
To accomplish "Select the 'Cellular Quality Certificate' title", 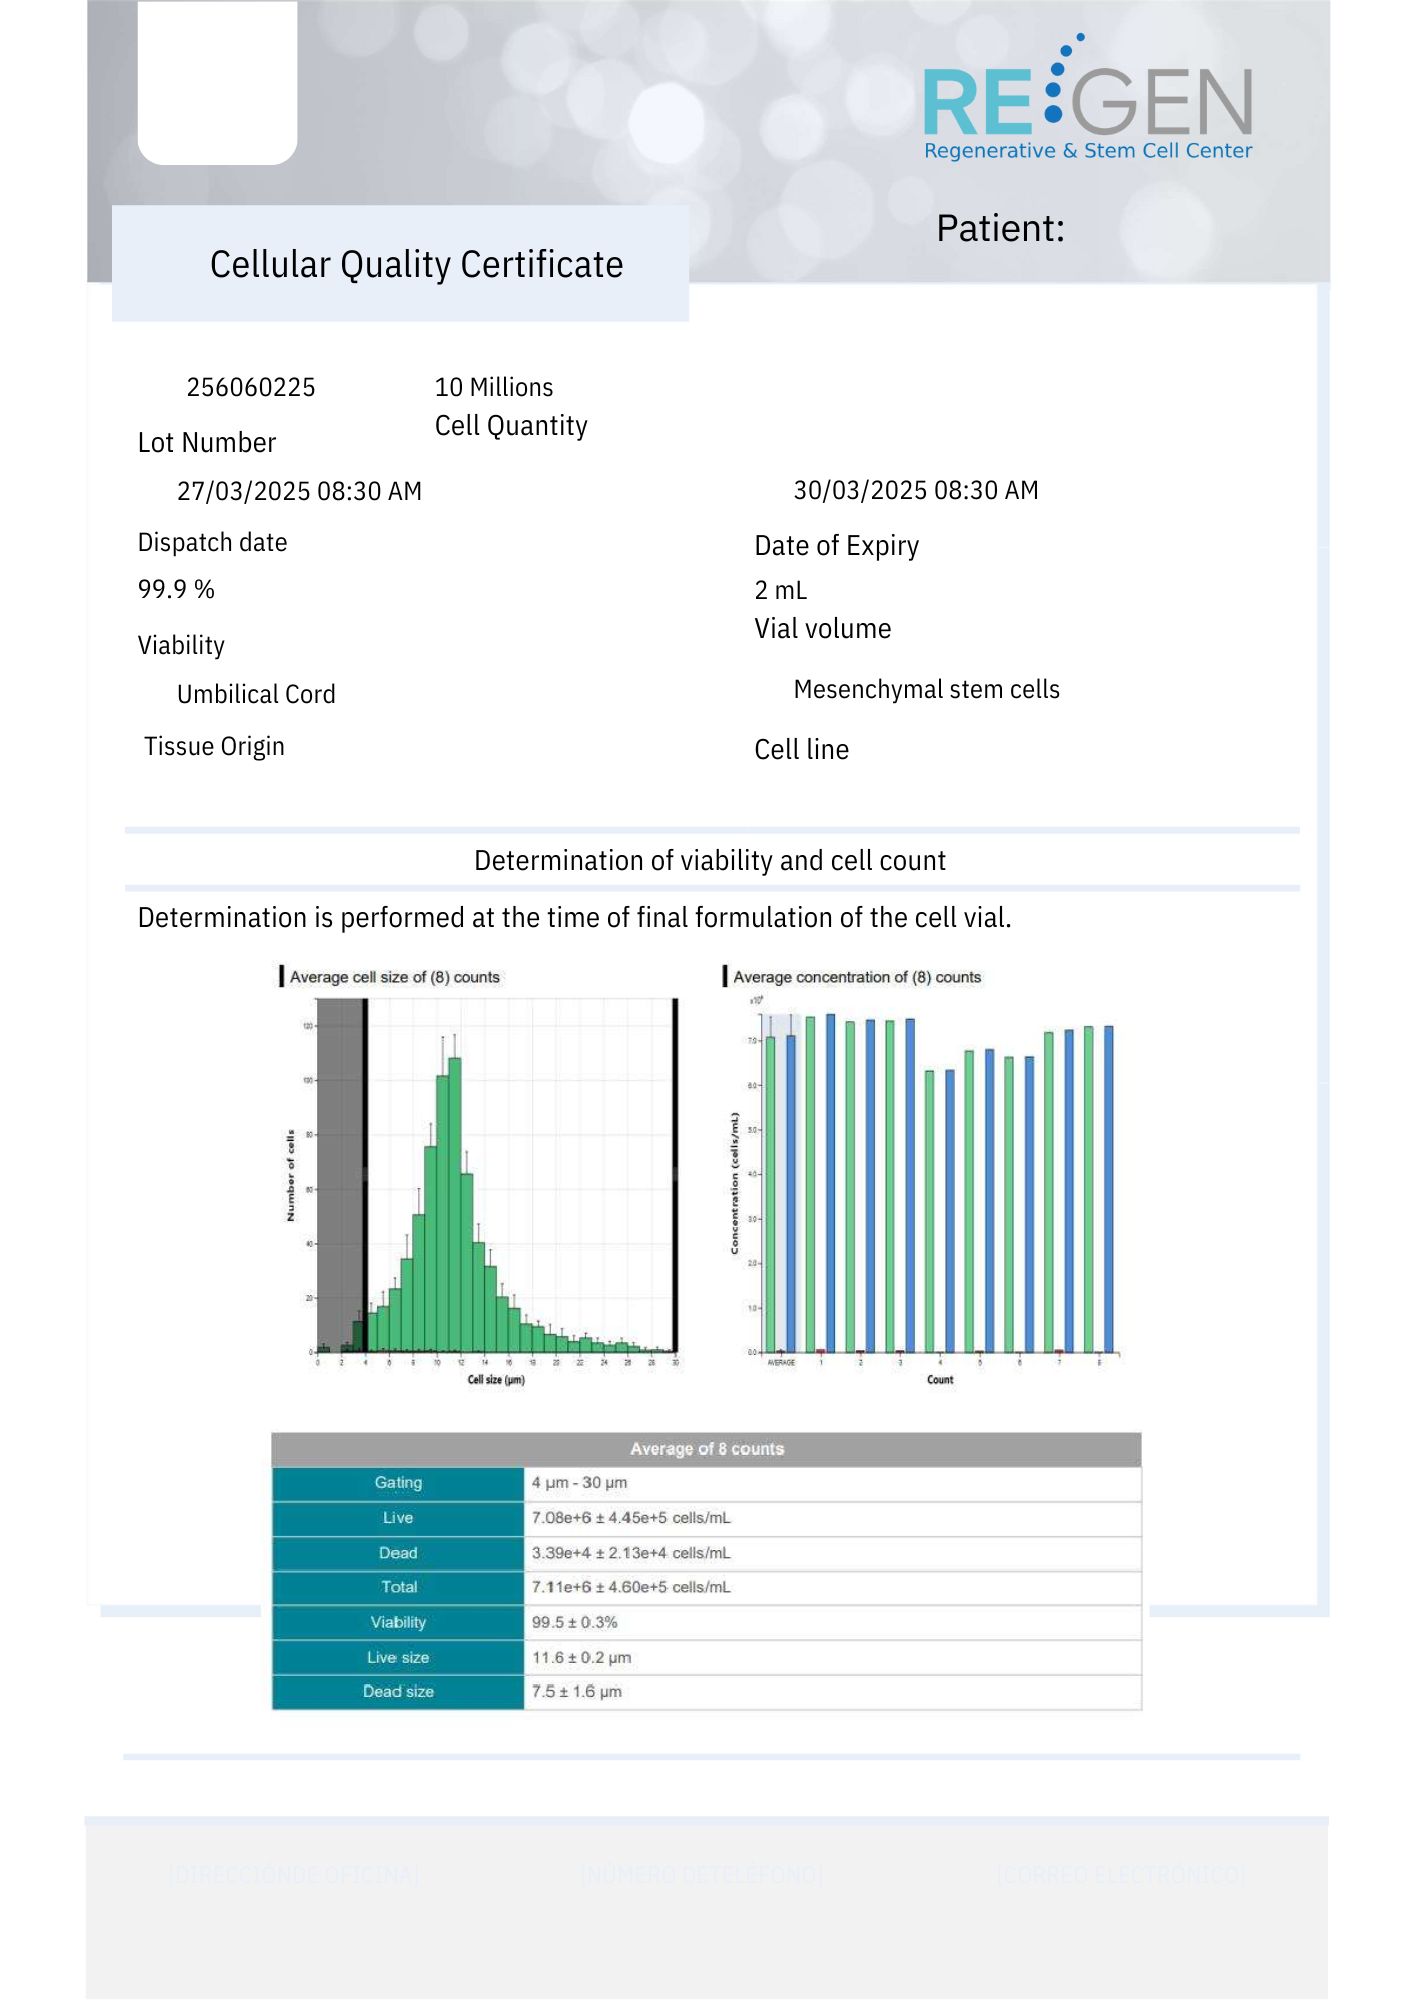I will [x=416, y=265].
